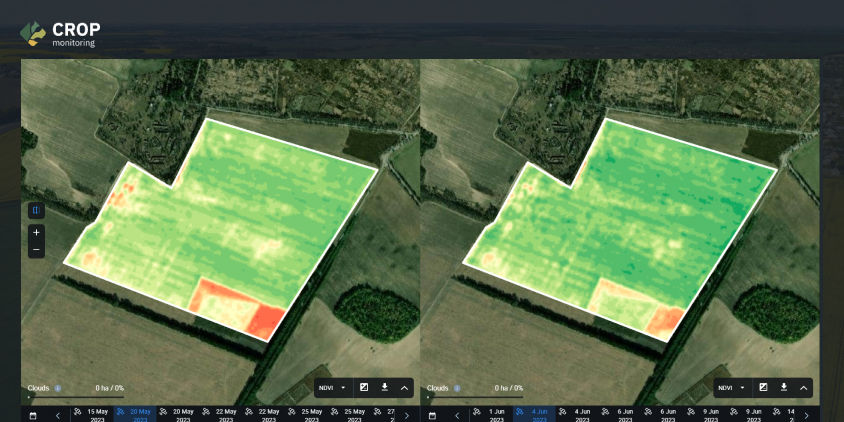Select the highlighted 4 Jun 2023 date
The image size is (844, 422).
tap(534, 415)
